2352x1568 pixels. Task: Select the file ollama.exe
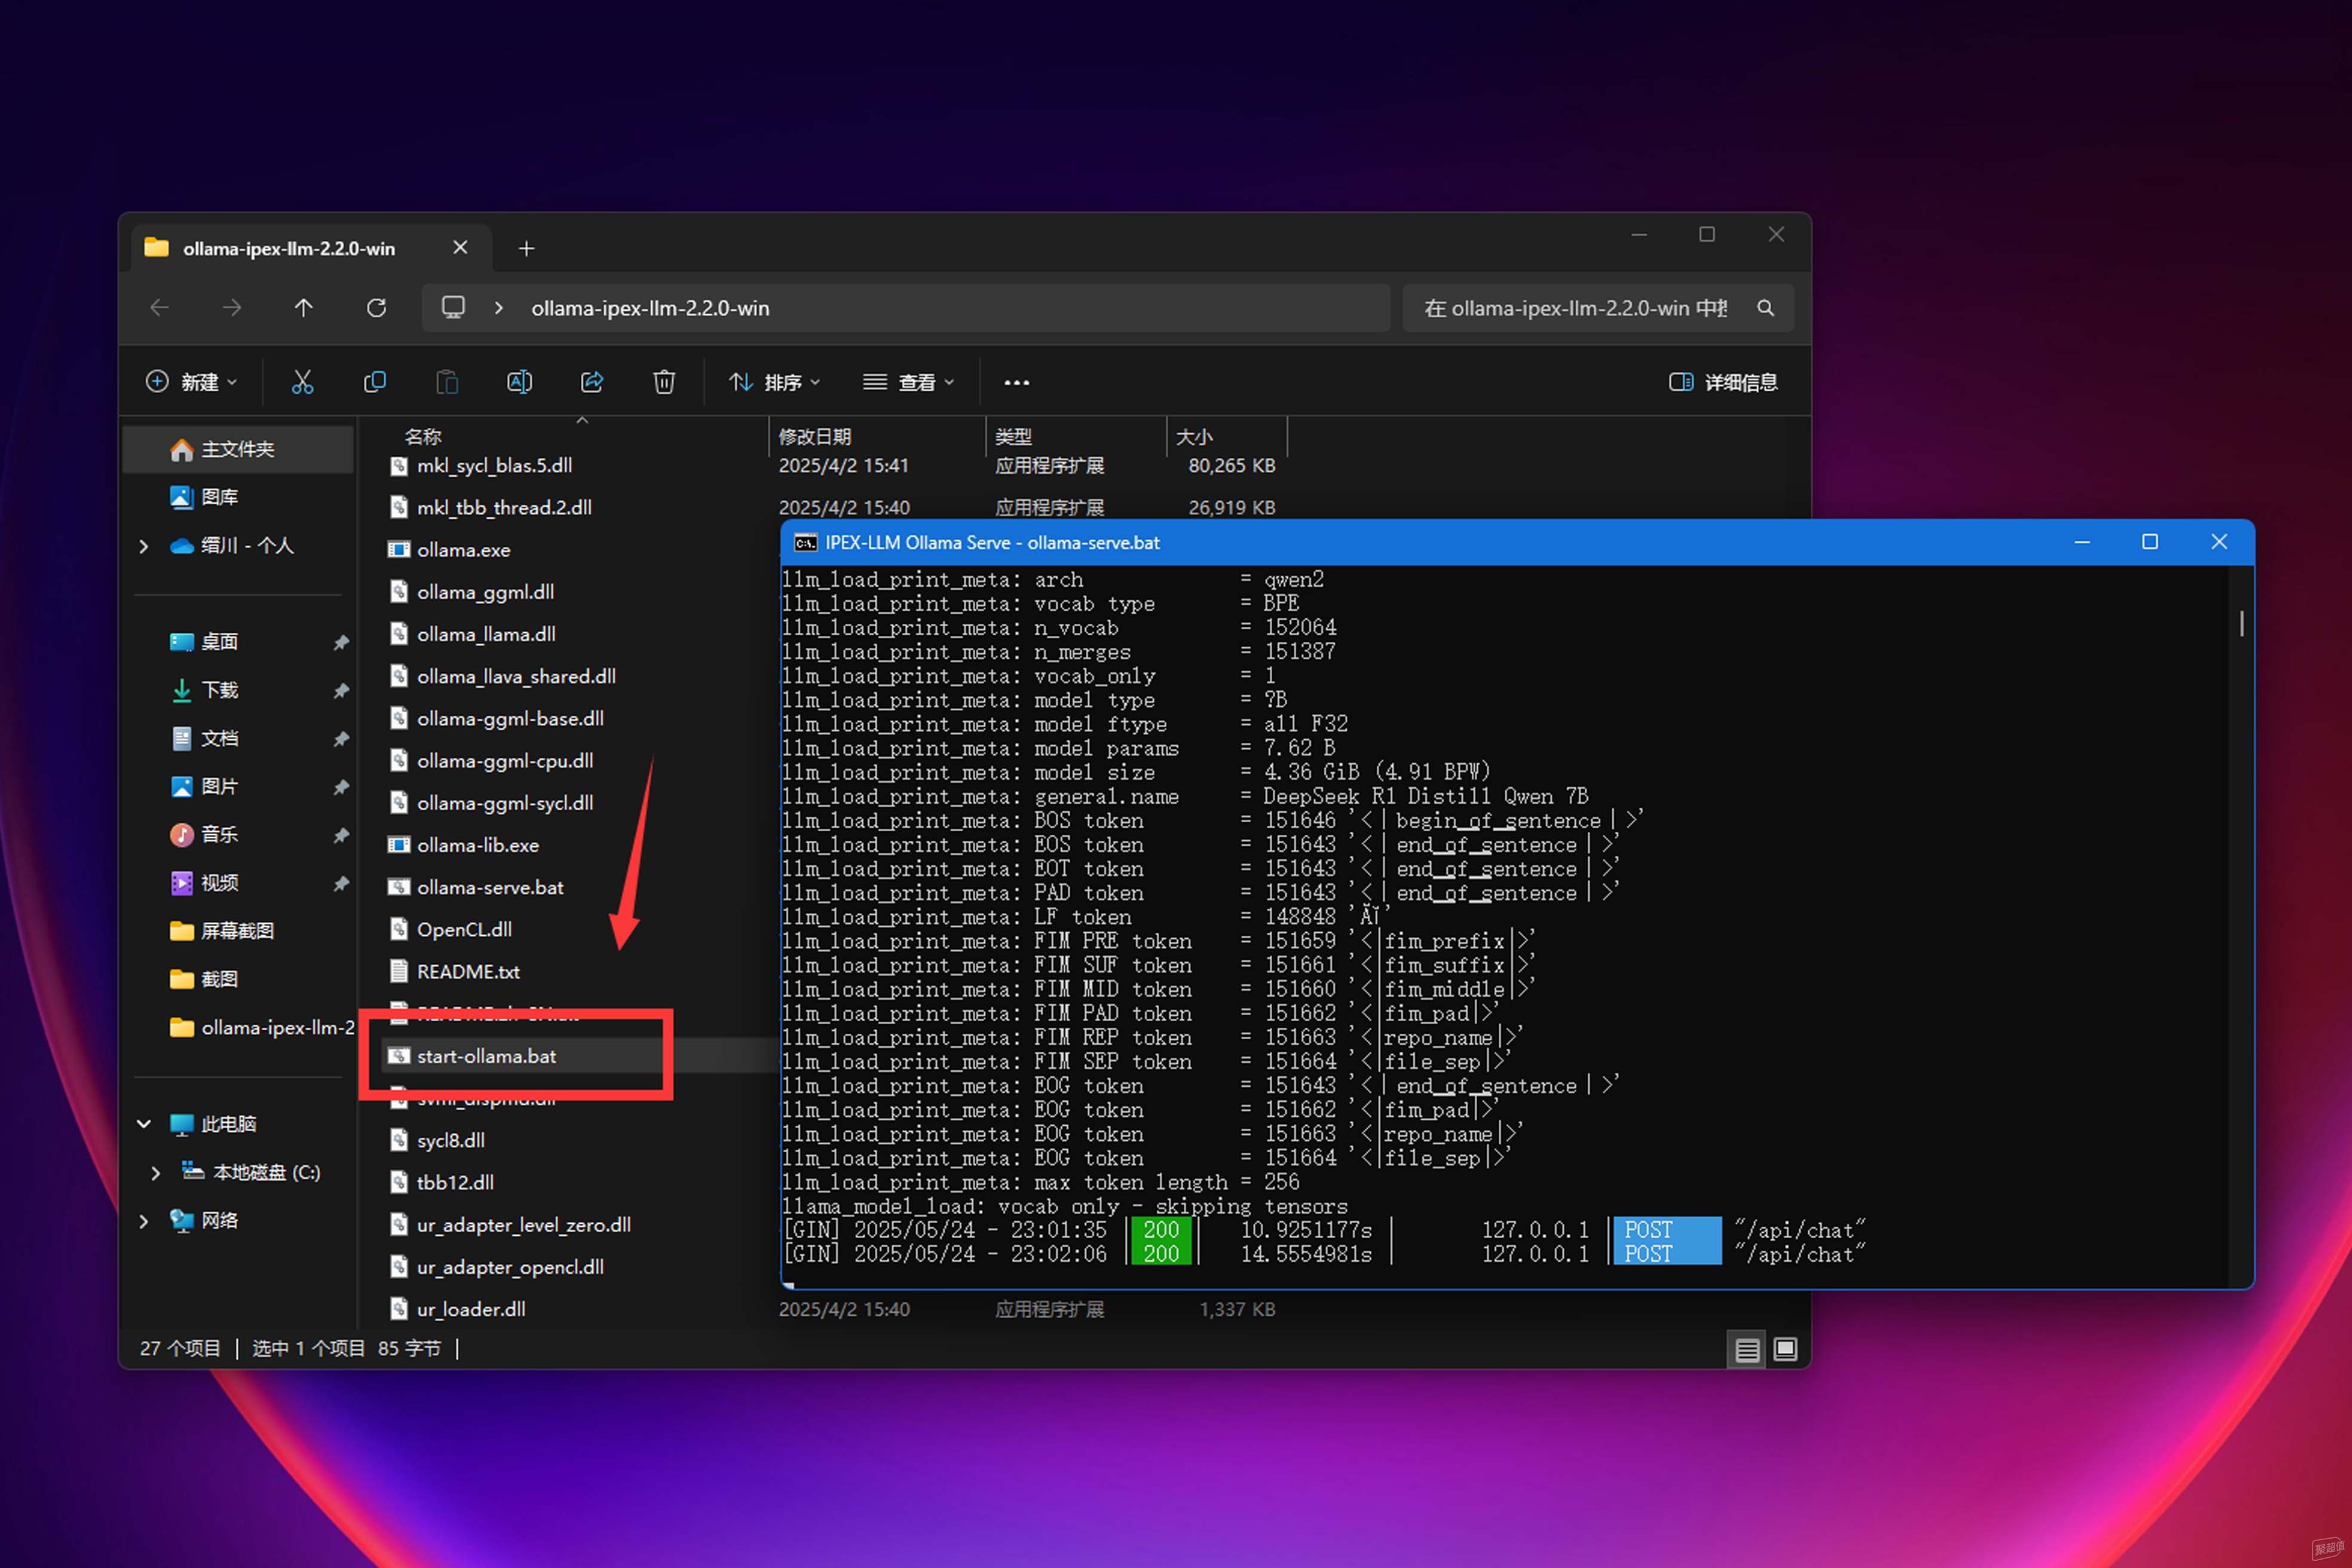[x=463, y=550]
